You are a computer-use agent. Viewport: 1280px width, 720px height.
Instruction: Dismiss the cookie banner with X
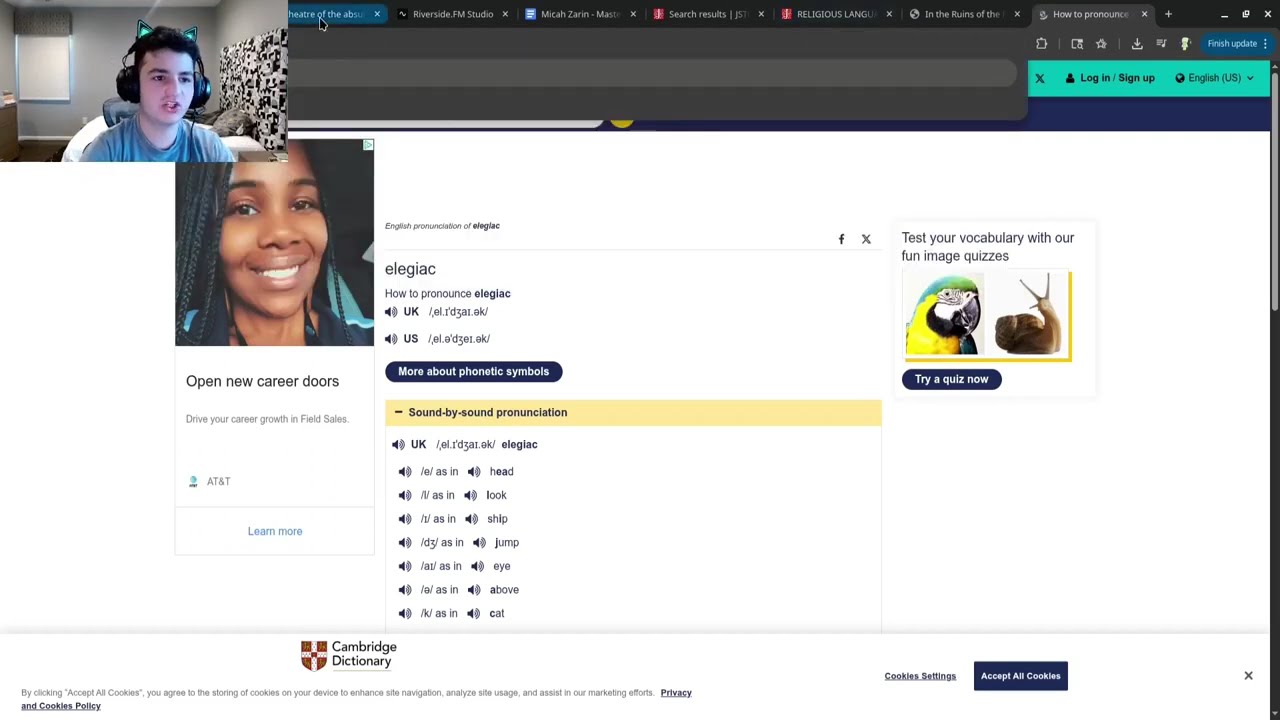pos(1248,676)
